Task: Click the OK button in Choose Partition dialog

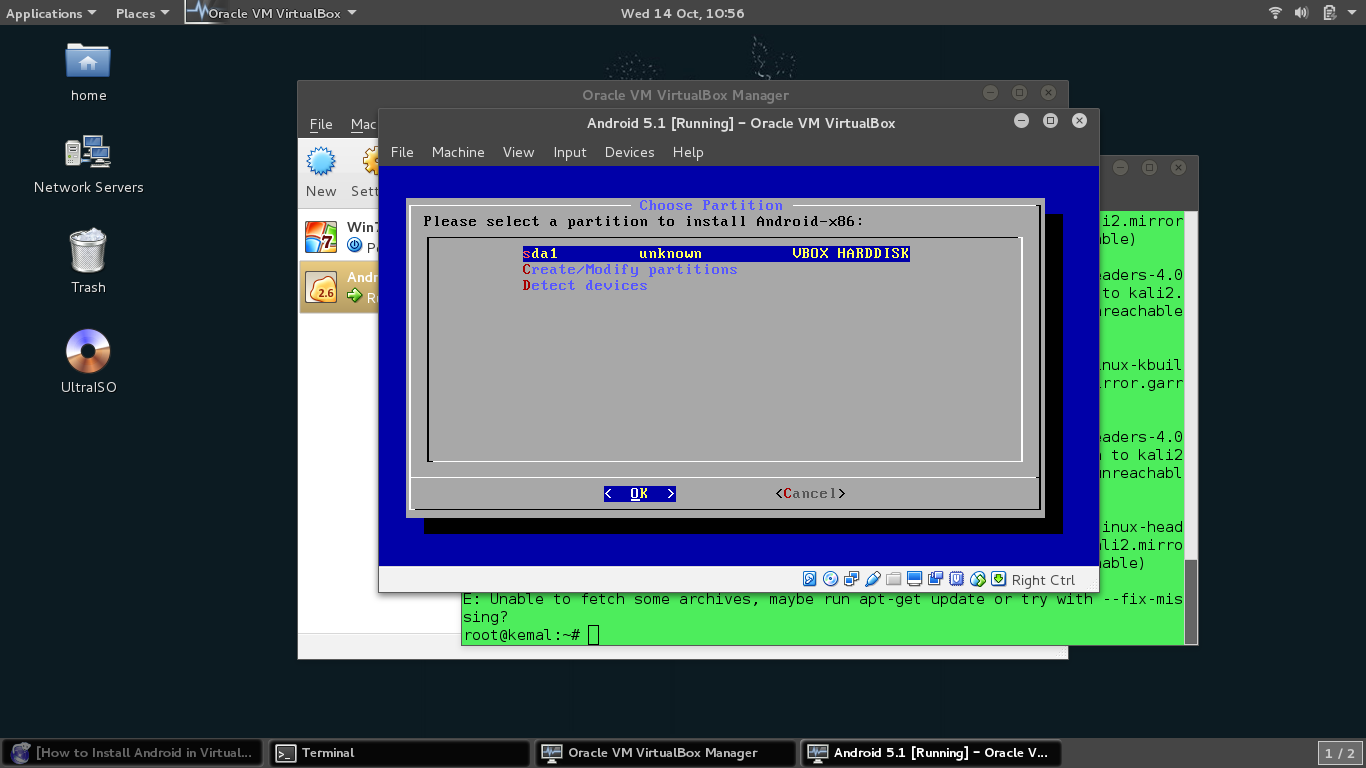Action: tap(639, 494)
